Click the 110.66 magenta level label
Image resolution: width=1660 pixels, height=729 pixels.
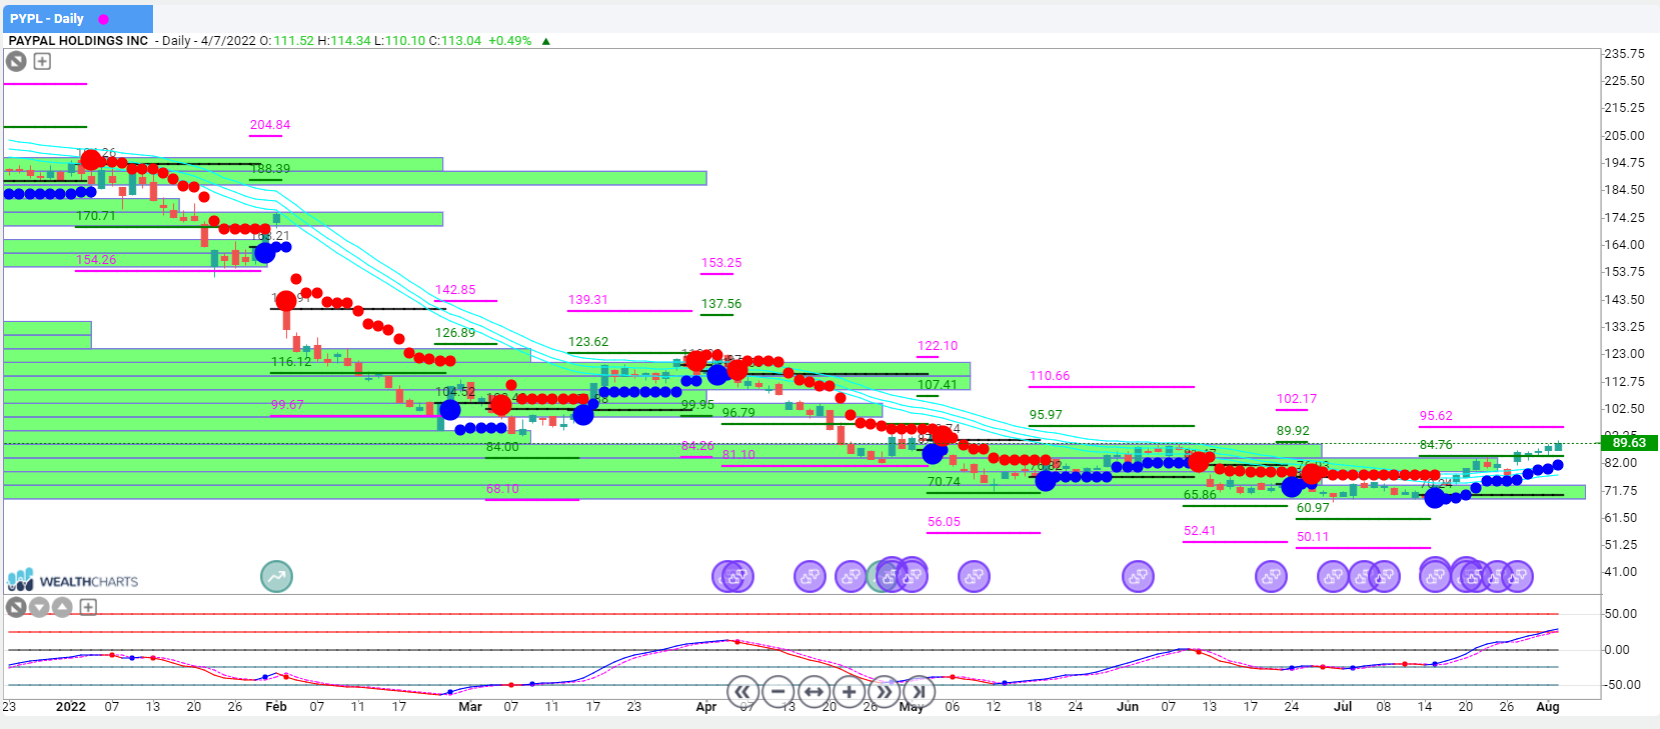click(x=1049, y=376)
